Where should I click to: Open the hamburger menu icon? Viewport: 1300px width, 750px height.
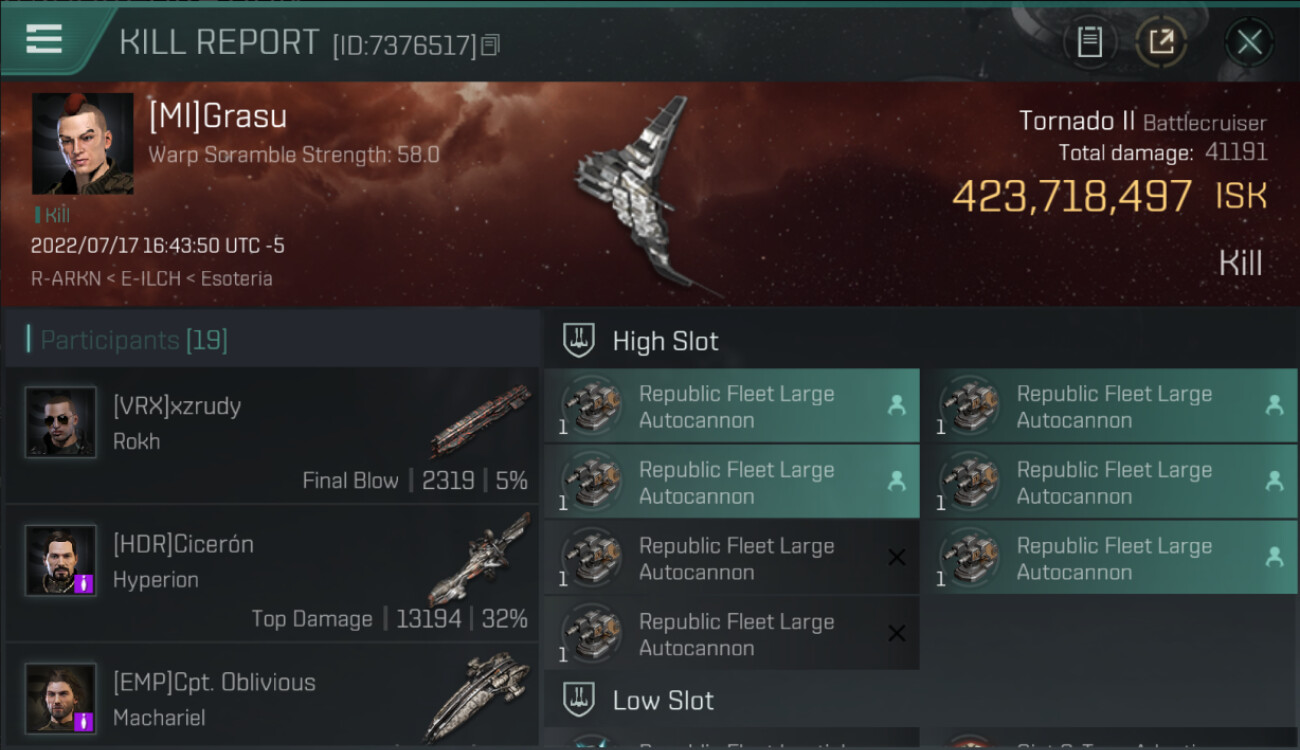[x=44, y=39]
